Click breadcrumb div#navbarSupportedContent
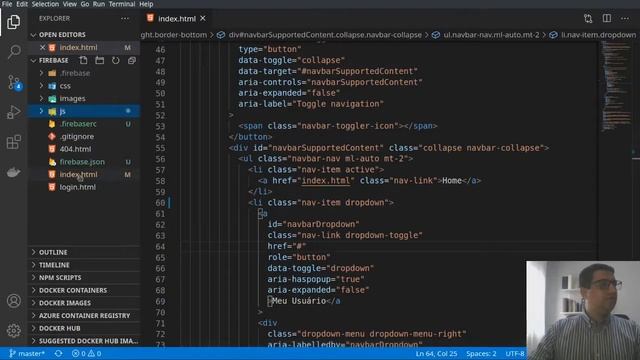This screenshot has width=640, height=360. pyautogui.click(x=325, y=35)
